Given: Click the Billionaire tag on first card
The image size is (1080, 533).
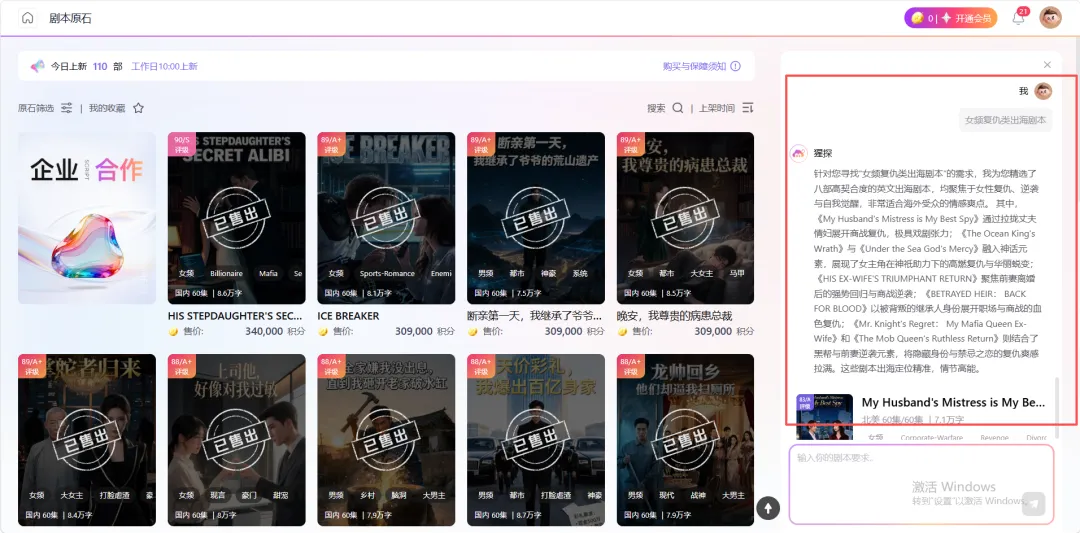Looking at the screenshot, I should pyautogui.click(x=227, y=273).
